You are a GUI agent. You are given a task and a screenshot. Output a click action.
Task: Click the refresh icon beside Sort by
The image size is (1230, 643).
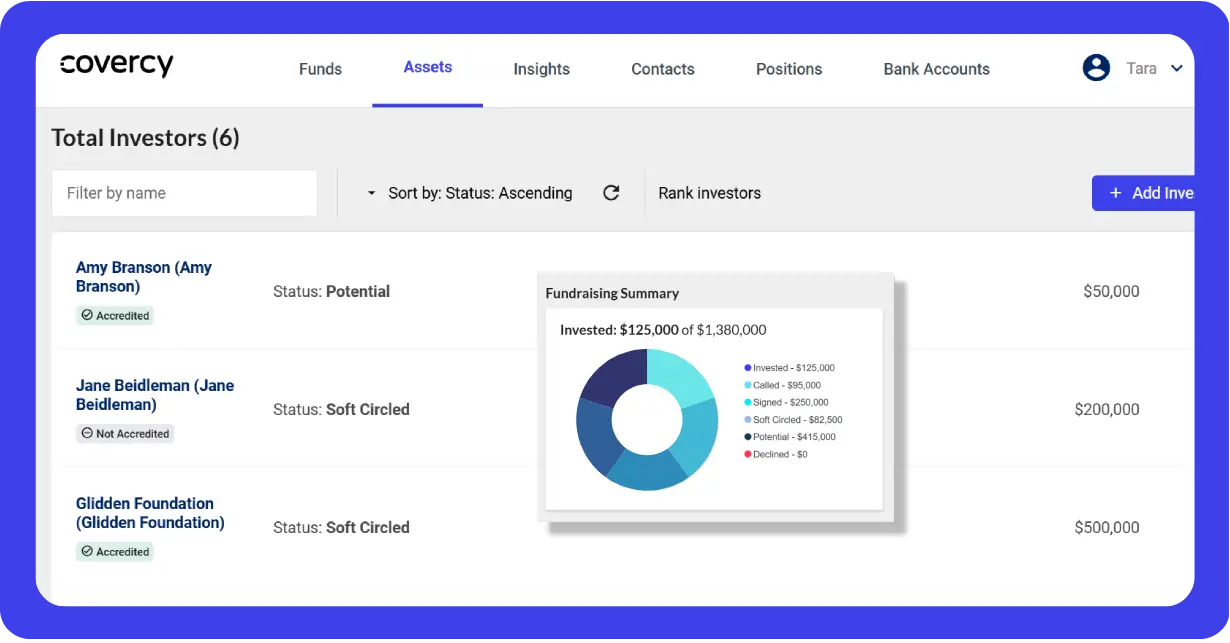(611, 193)
